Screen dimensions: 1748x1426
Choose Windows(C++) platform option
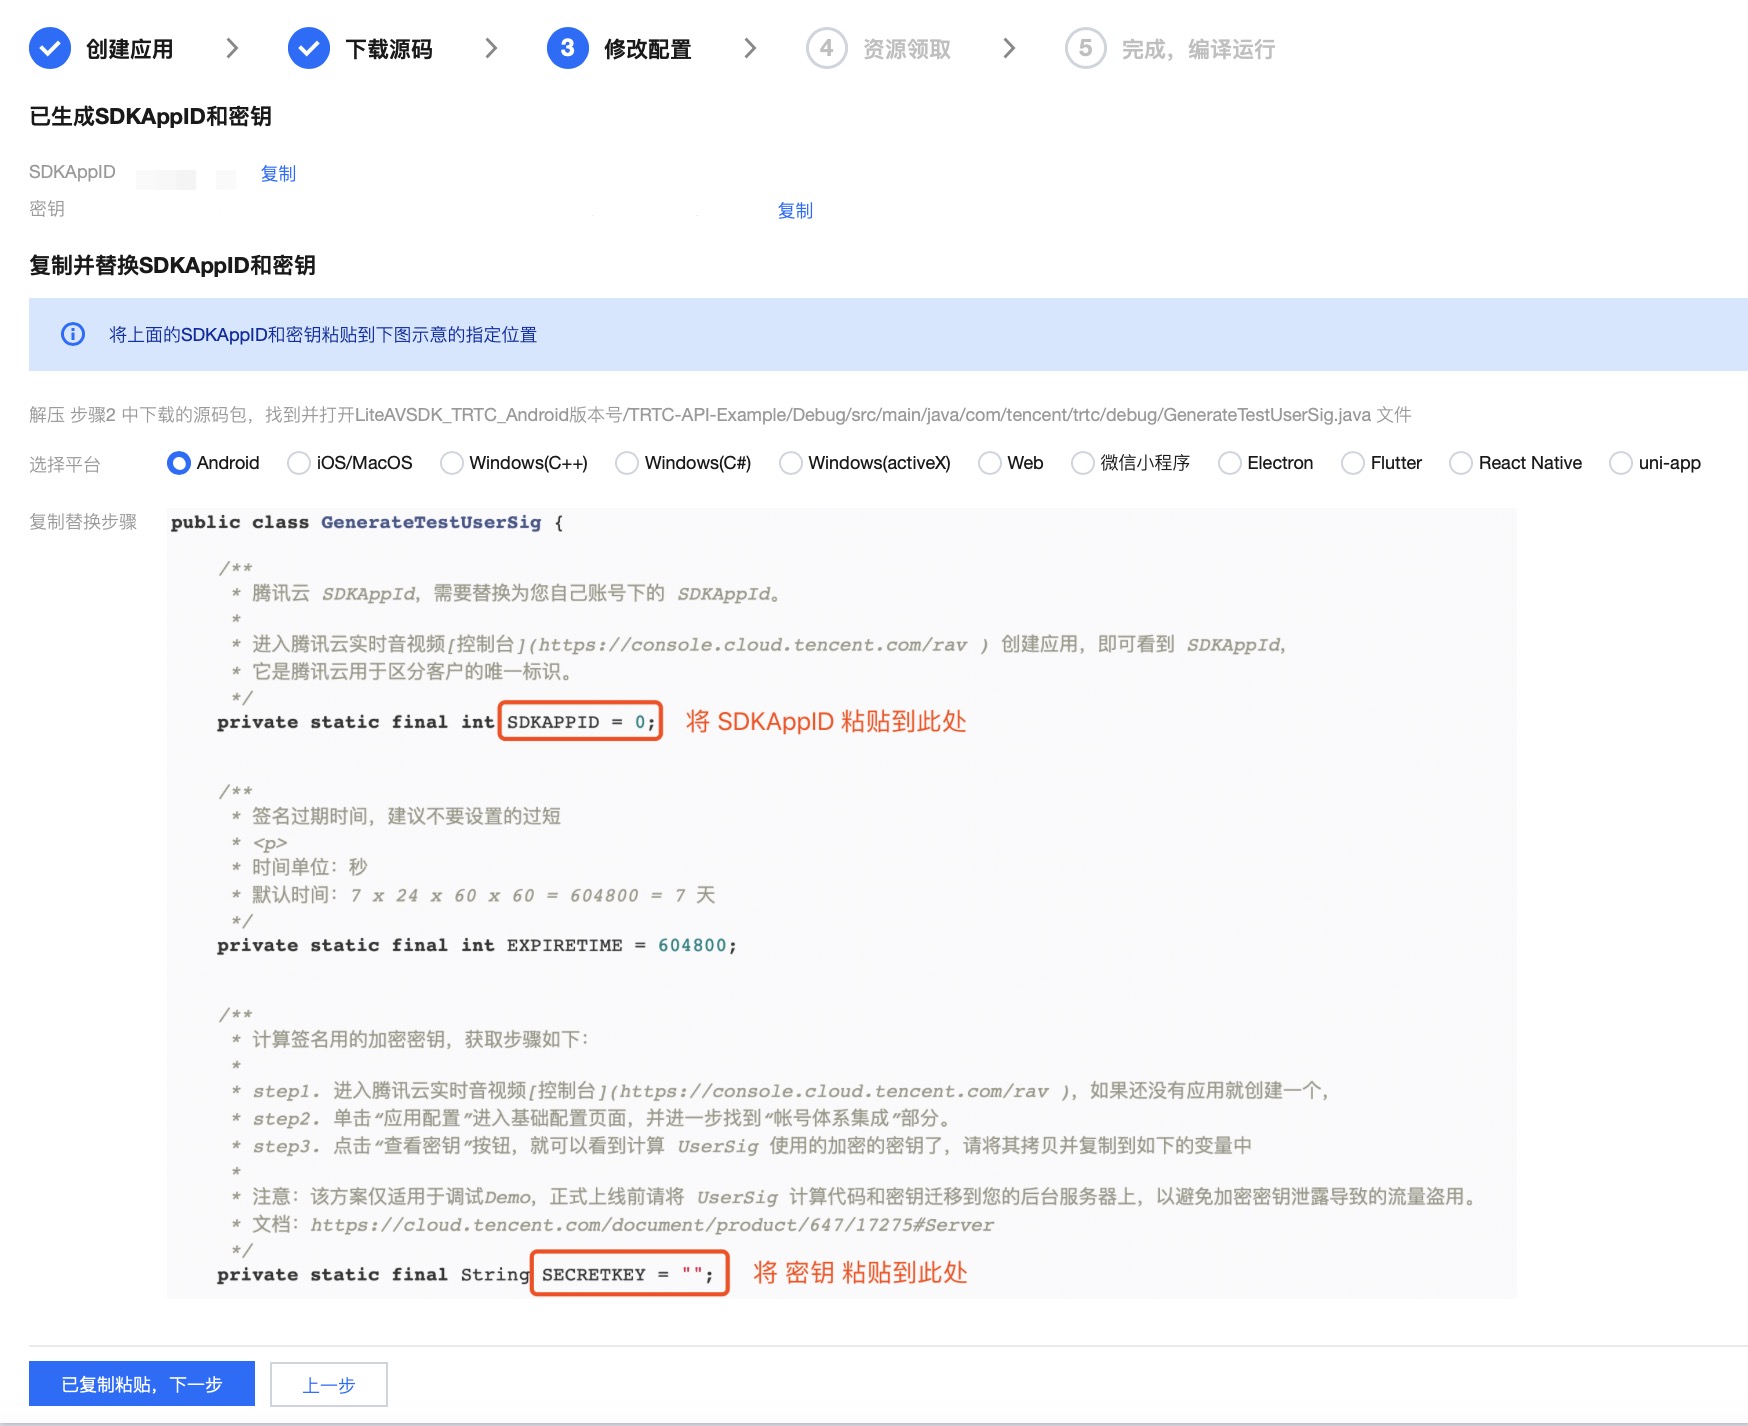tap(452, 463)
